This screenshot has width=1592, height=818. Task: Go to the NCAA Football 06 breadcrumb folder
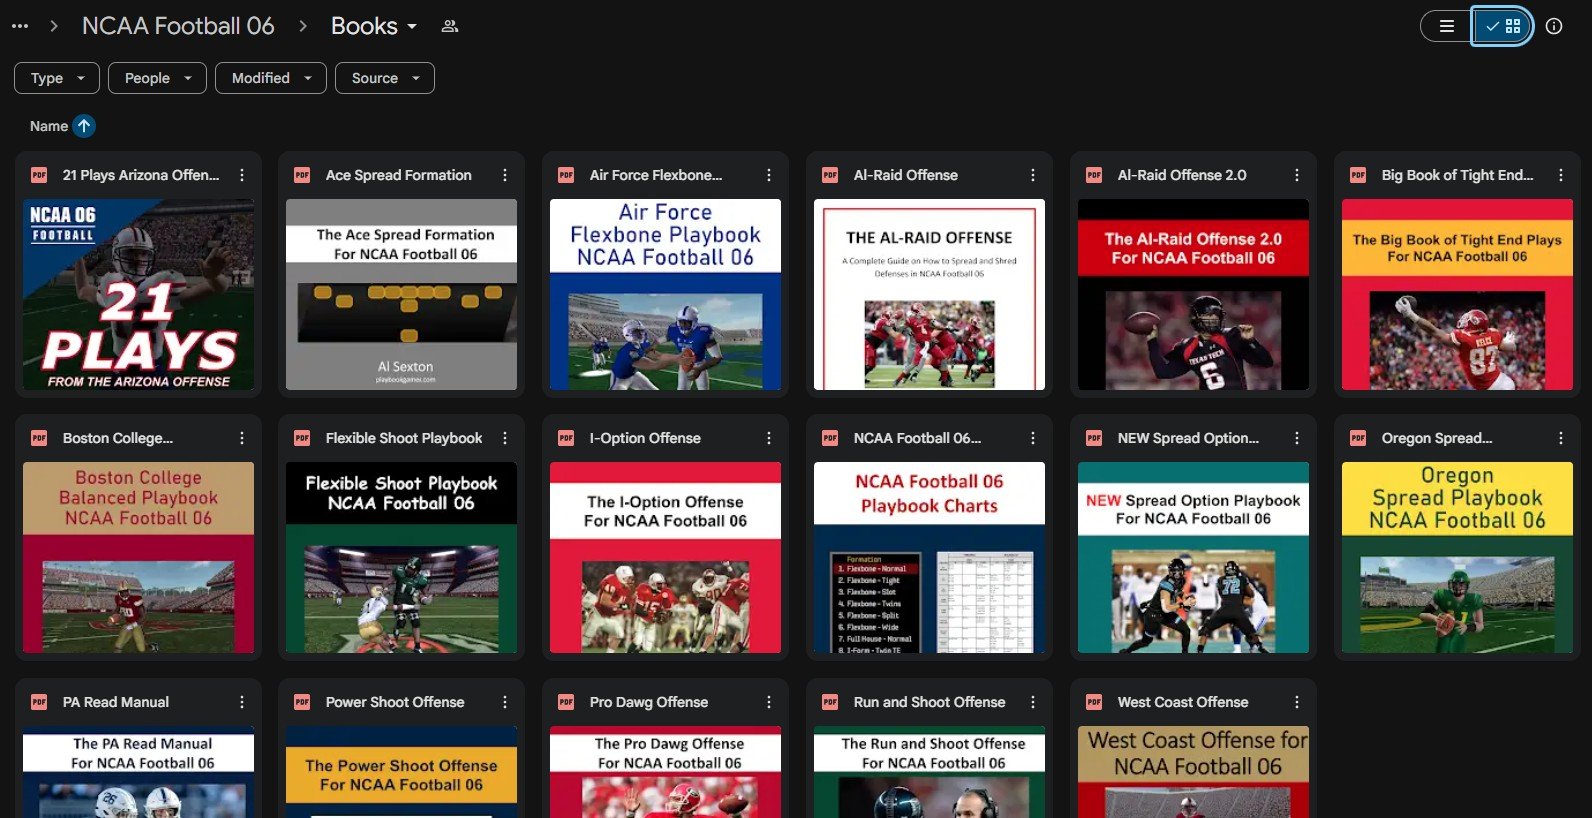178,26
